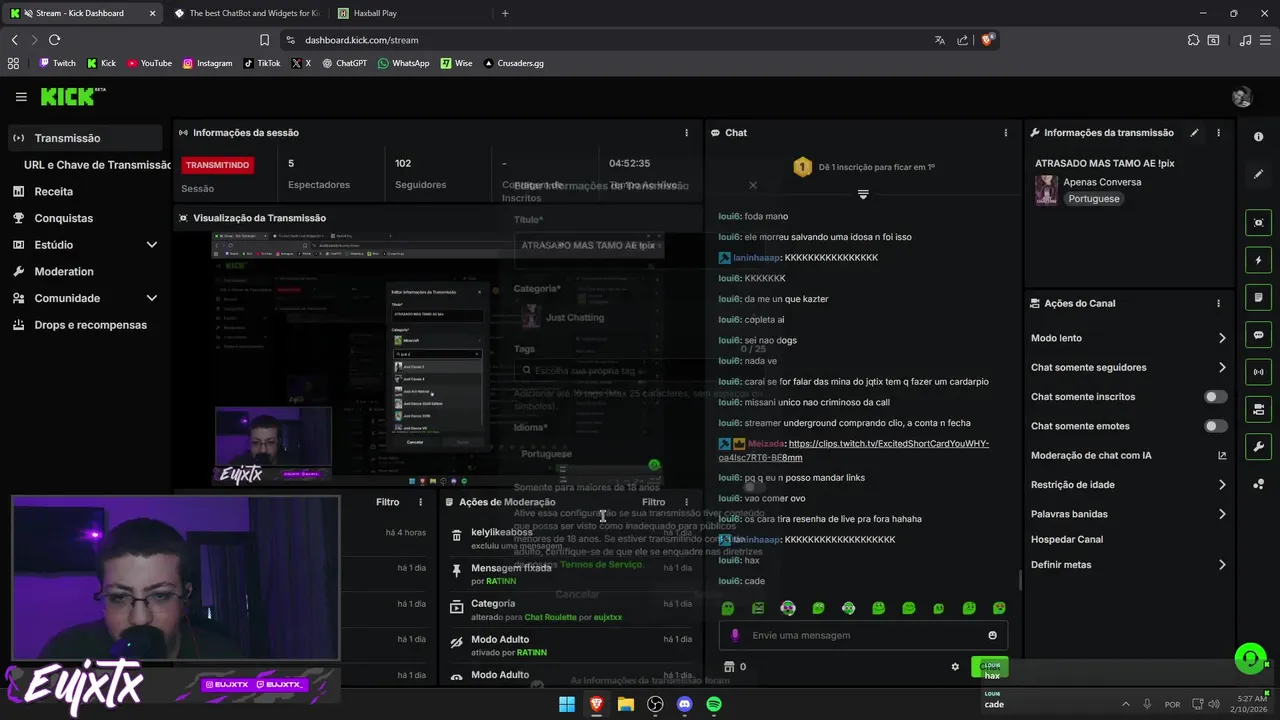Expand Palavras banidas options
This screenshot has width=1280, height=720.
point(1222,514)
